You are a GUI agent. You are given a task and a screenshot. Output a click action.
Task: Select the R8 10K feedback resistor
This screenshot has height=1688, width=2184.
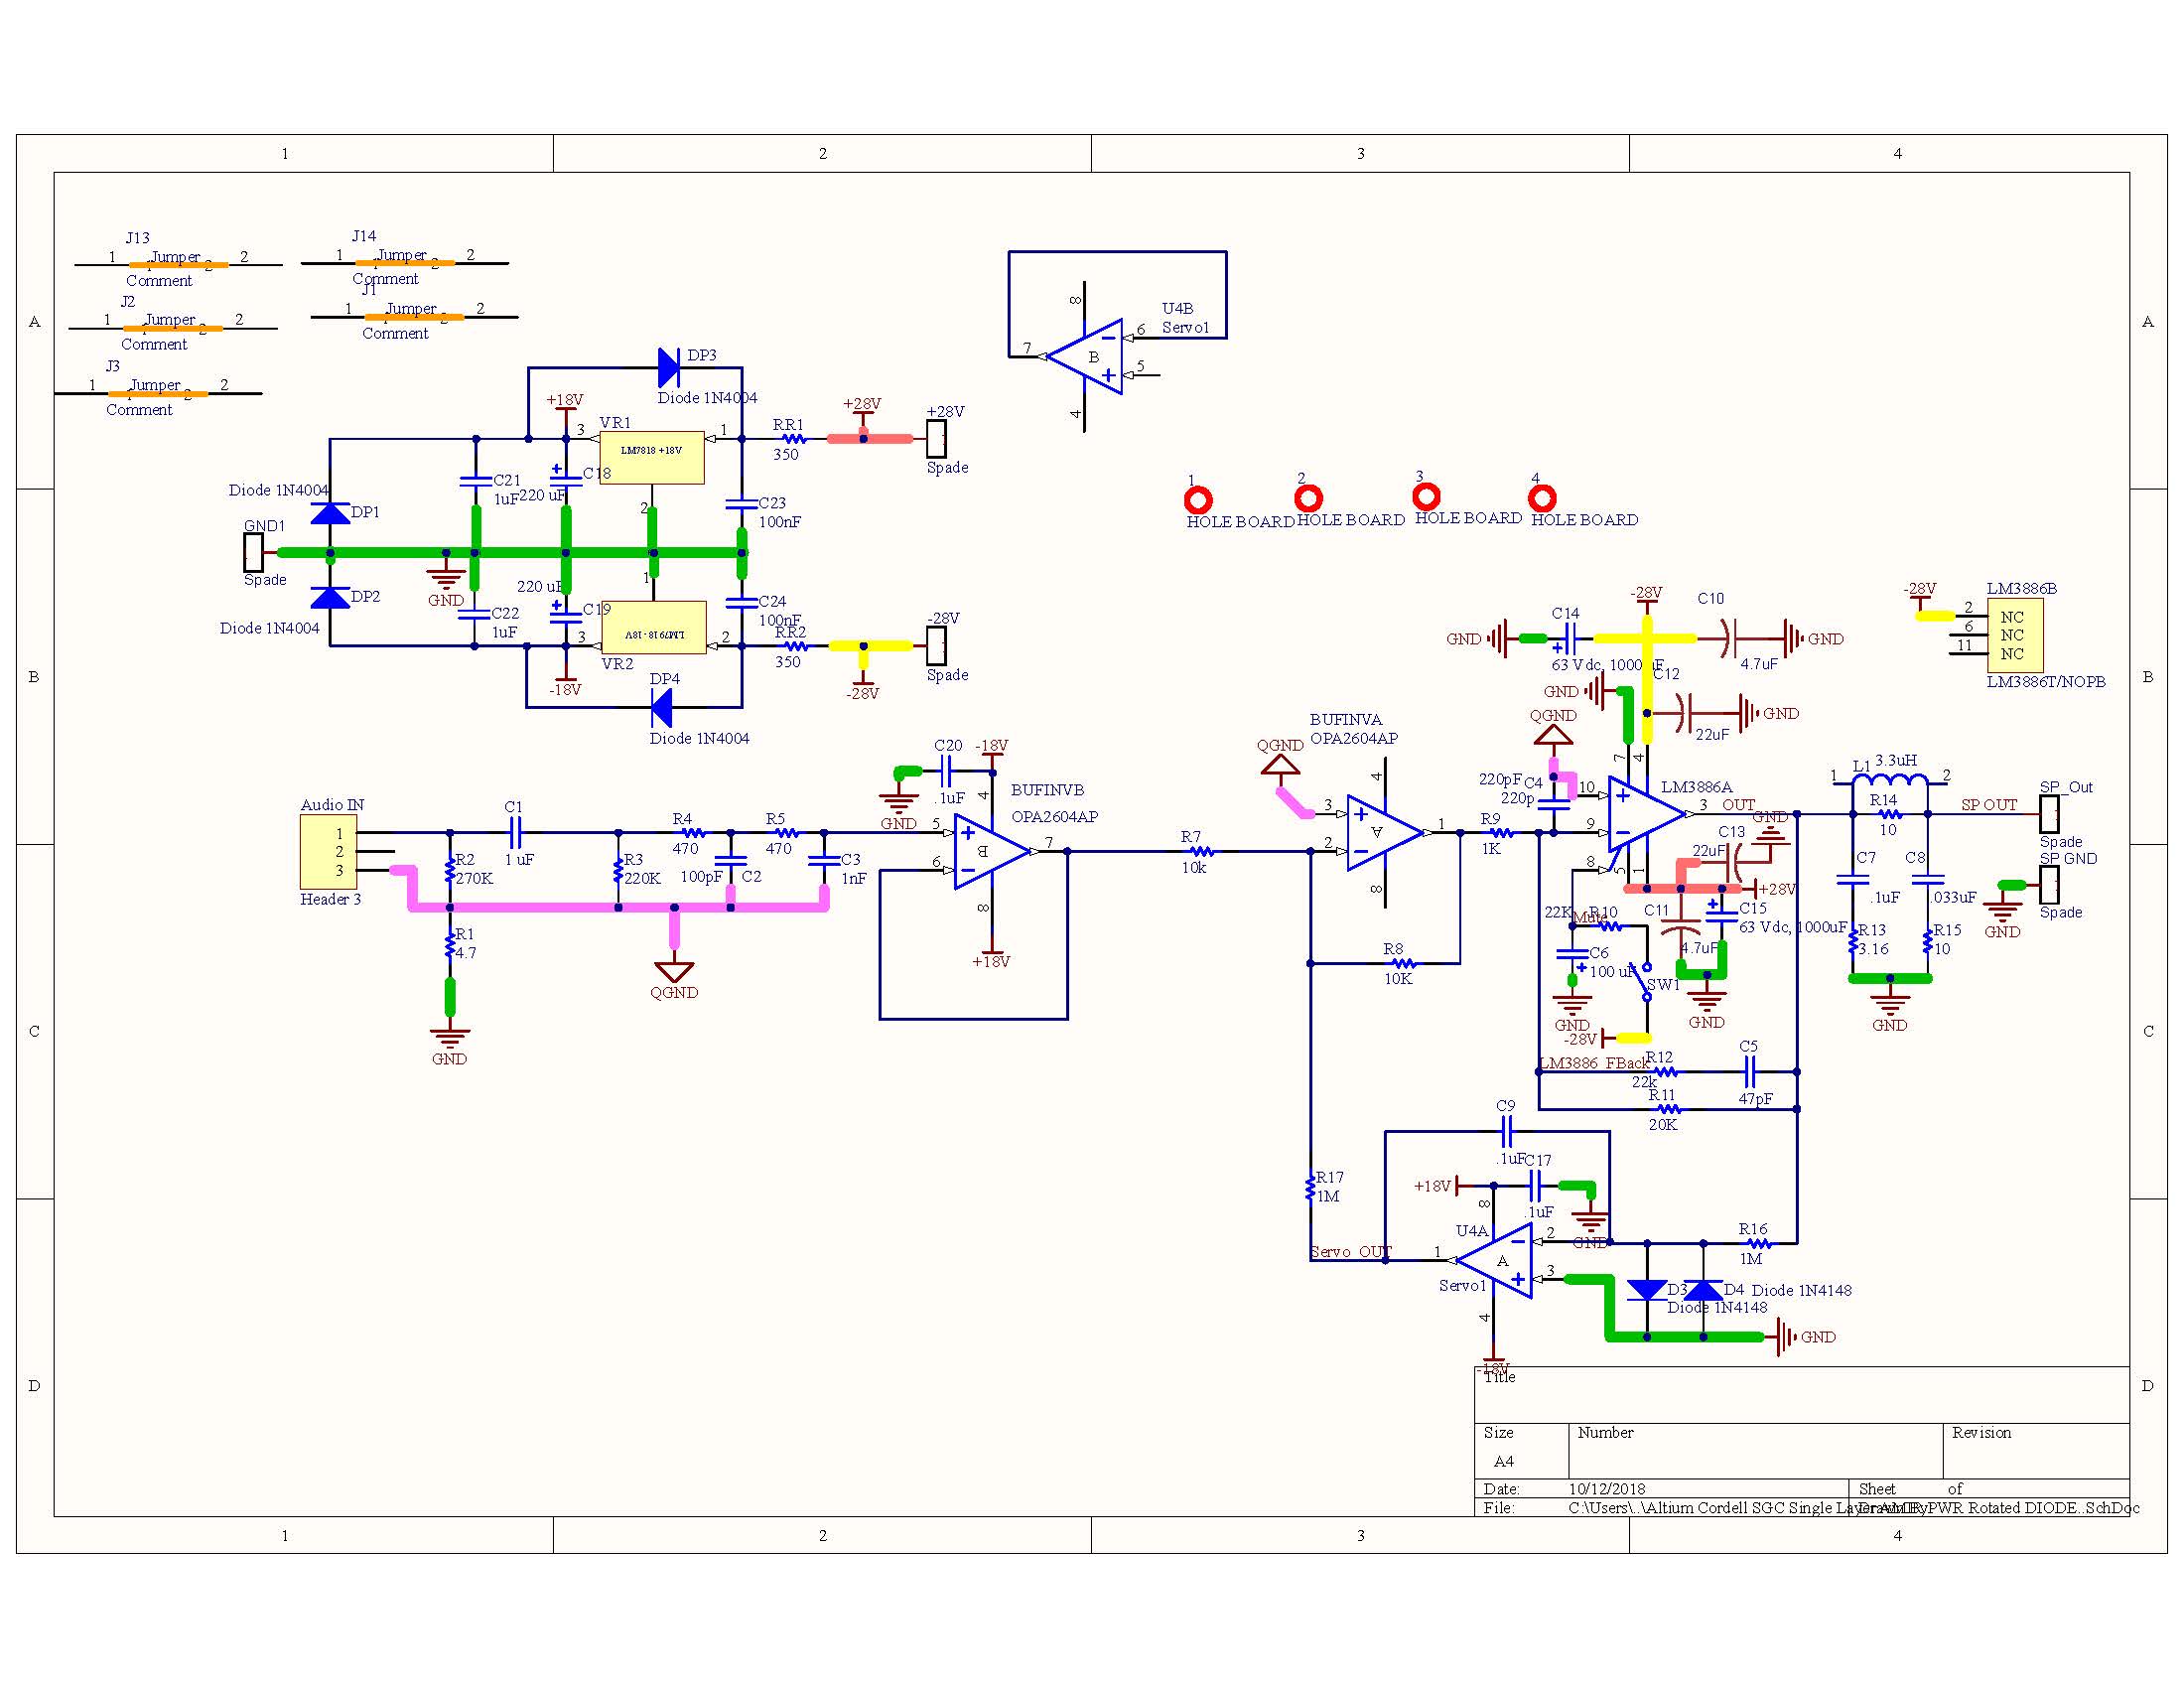tap(1404, 964)
